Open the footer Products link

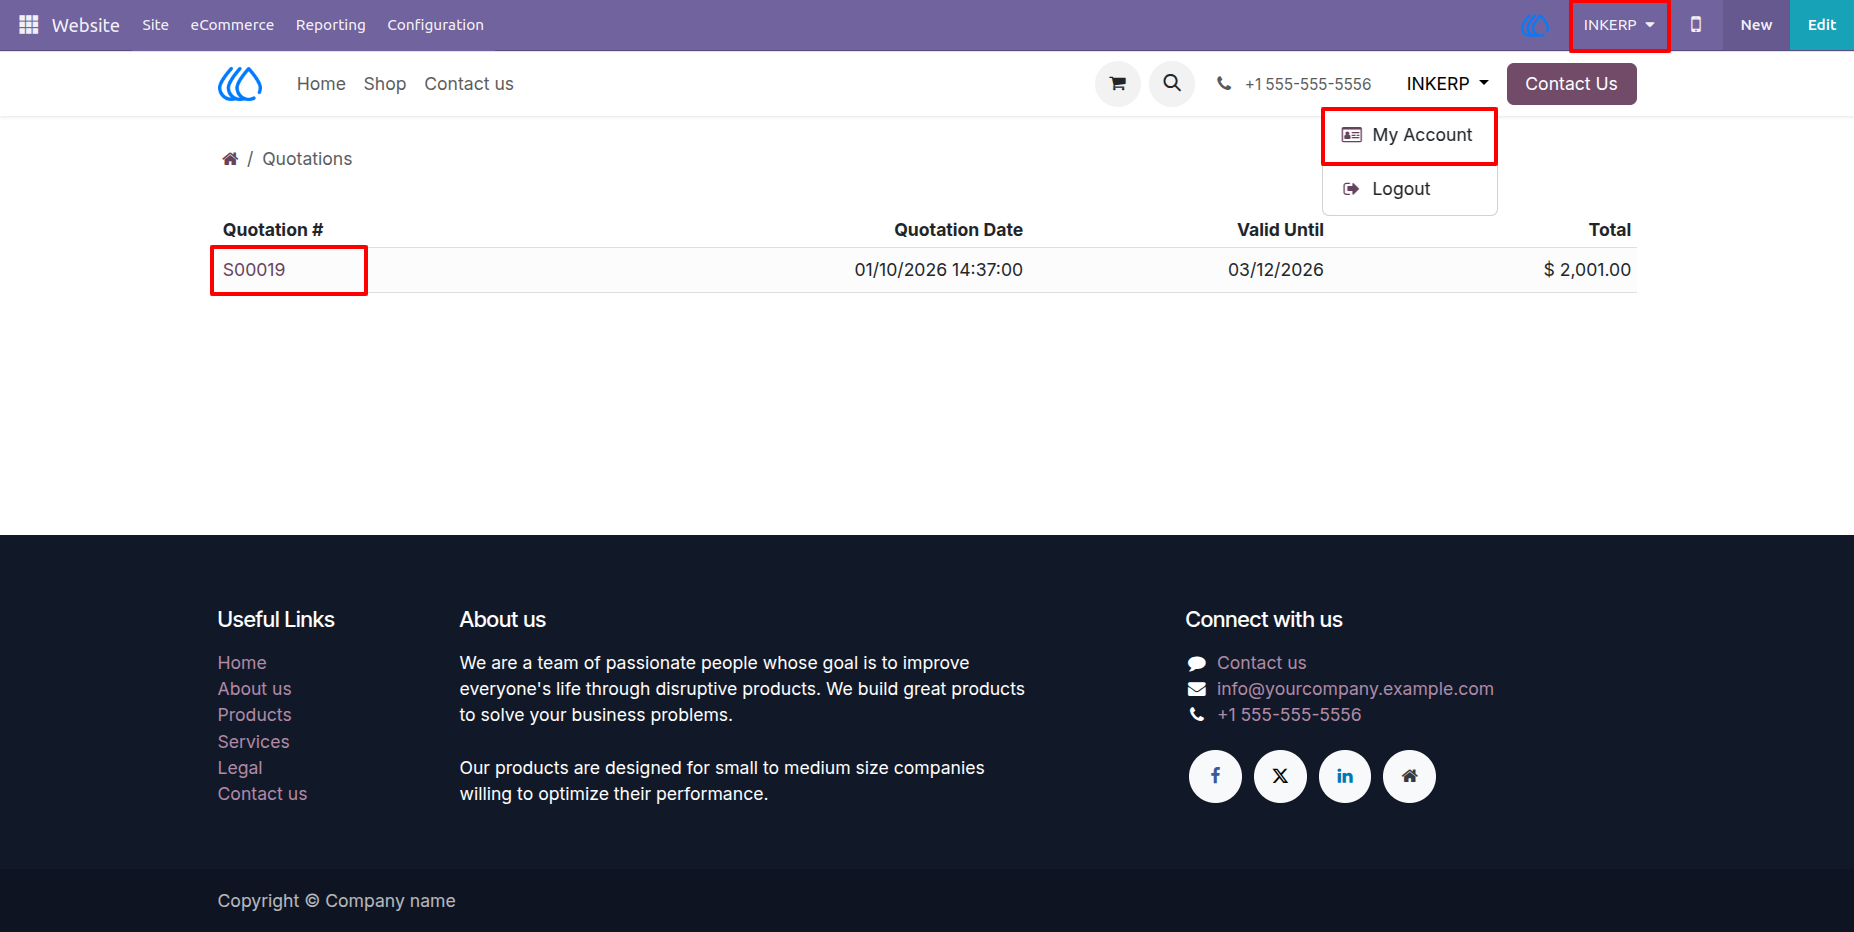[x=255, y=715]
